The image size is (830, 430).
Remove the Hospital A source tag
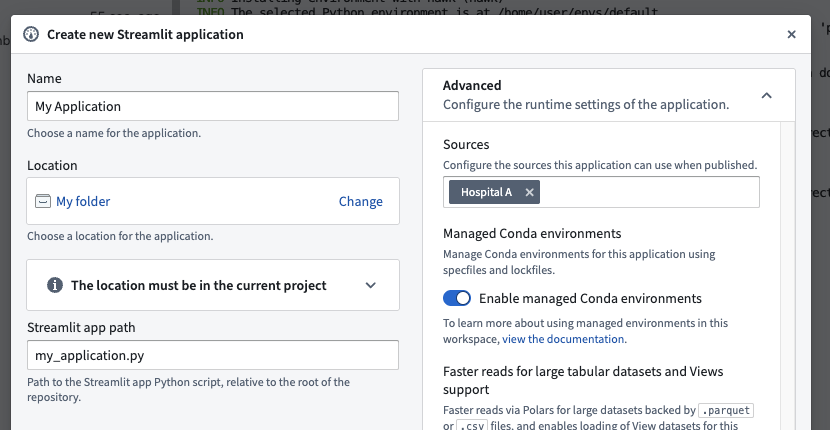[x=529, y=192]
